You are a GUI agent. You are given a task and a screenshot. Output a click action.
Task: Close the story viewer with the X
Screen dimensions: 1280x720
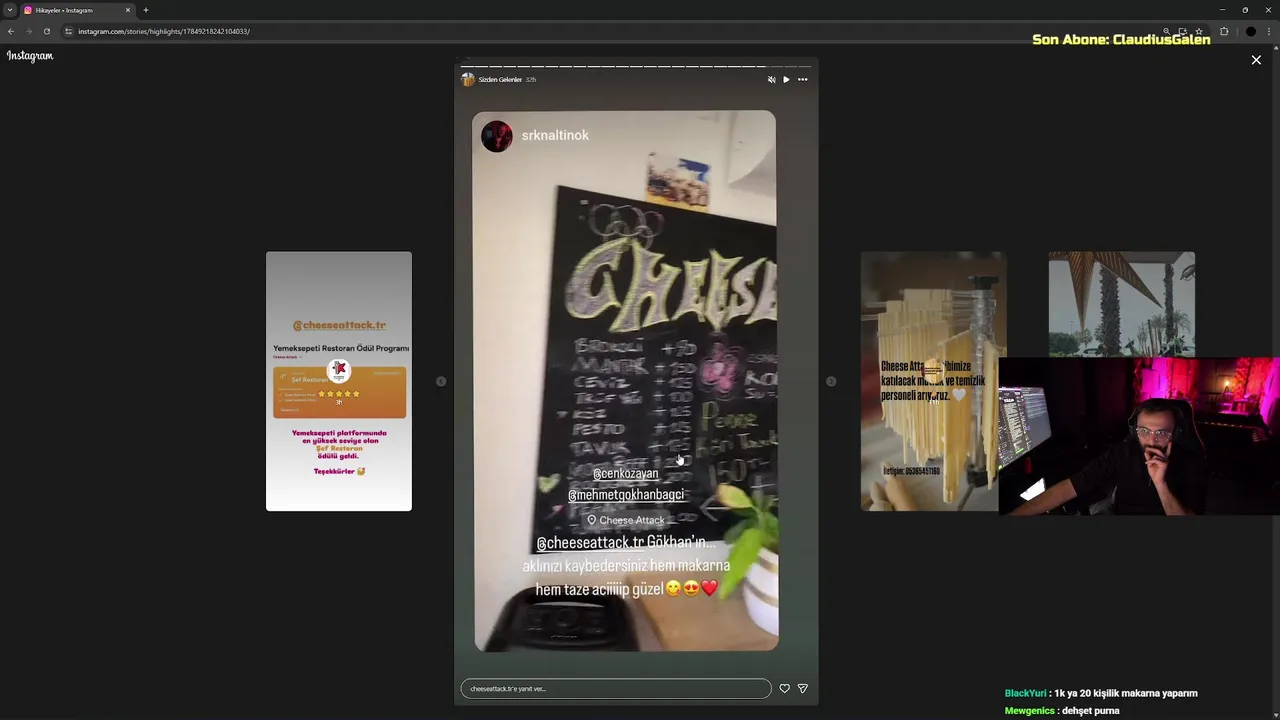coord(1256,60)
